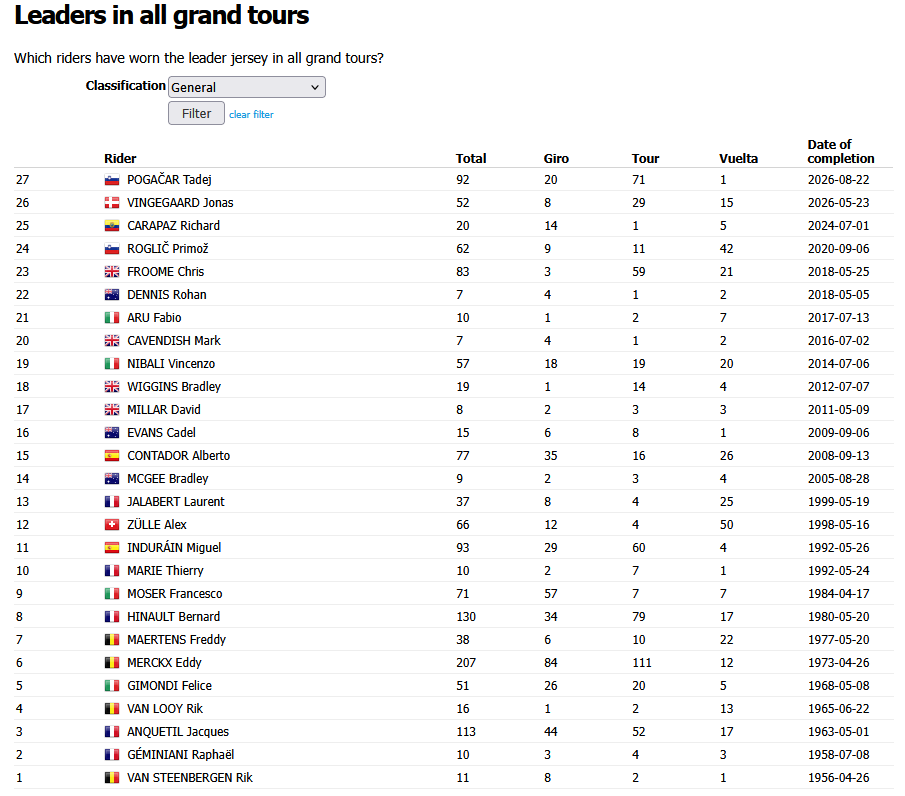The height and width of the screenshot is (796, 905).
Task: Click the Date of completion header
Action: 840,152
